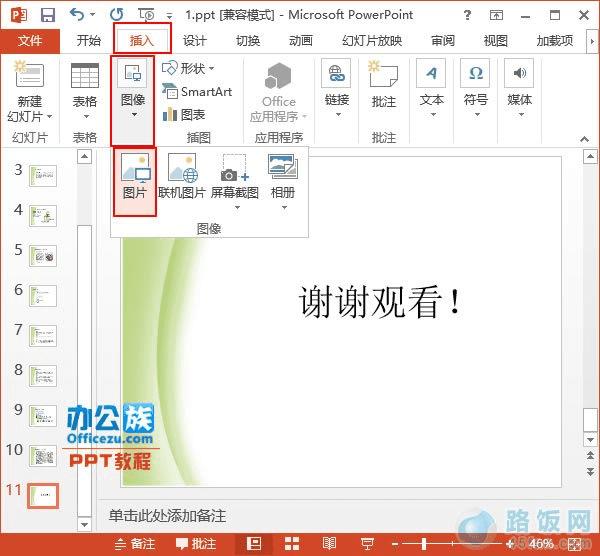Open the 媒体 media dropdown
Image resolution: width=600 pixels, height=556 pixels.
point(520,89)
